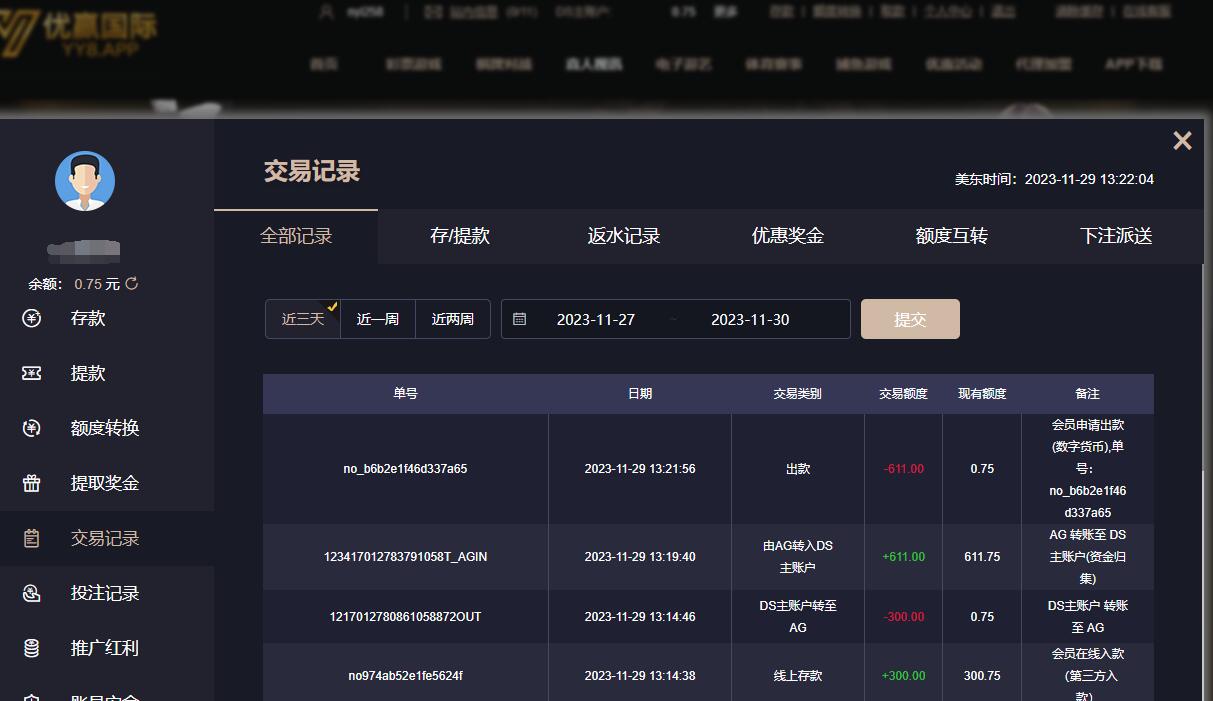Click the 交易额度 column header
This screenshot has height=701, width=1213.
pos(903,394)
